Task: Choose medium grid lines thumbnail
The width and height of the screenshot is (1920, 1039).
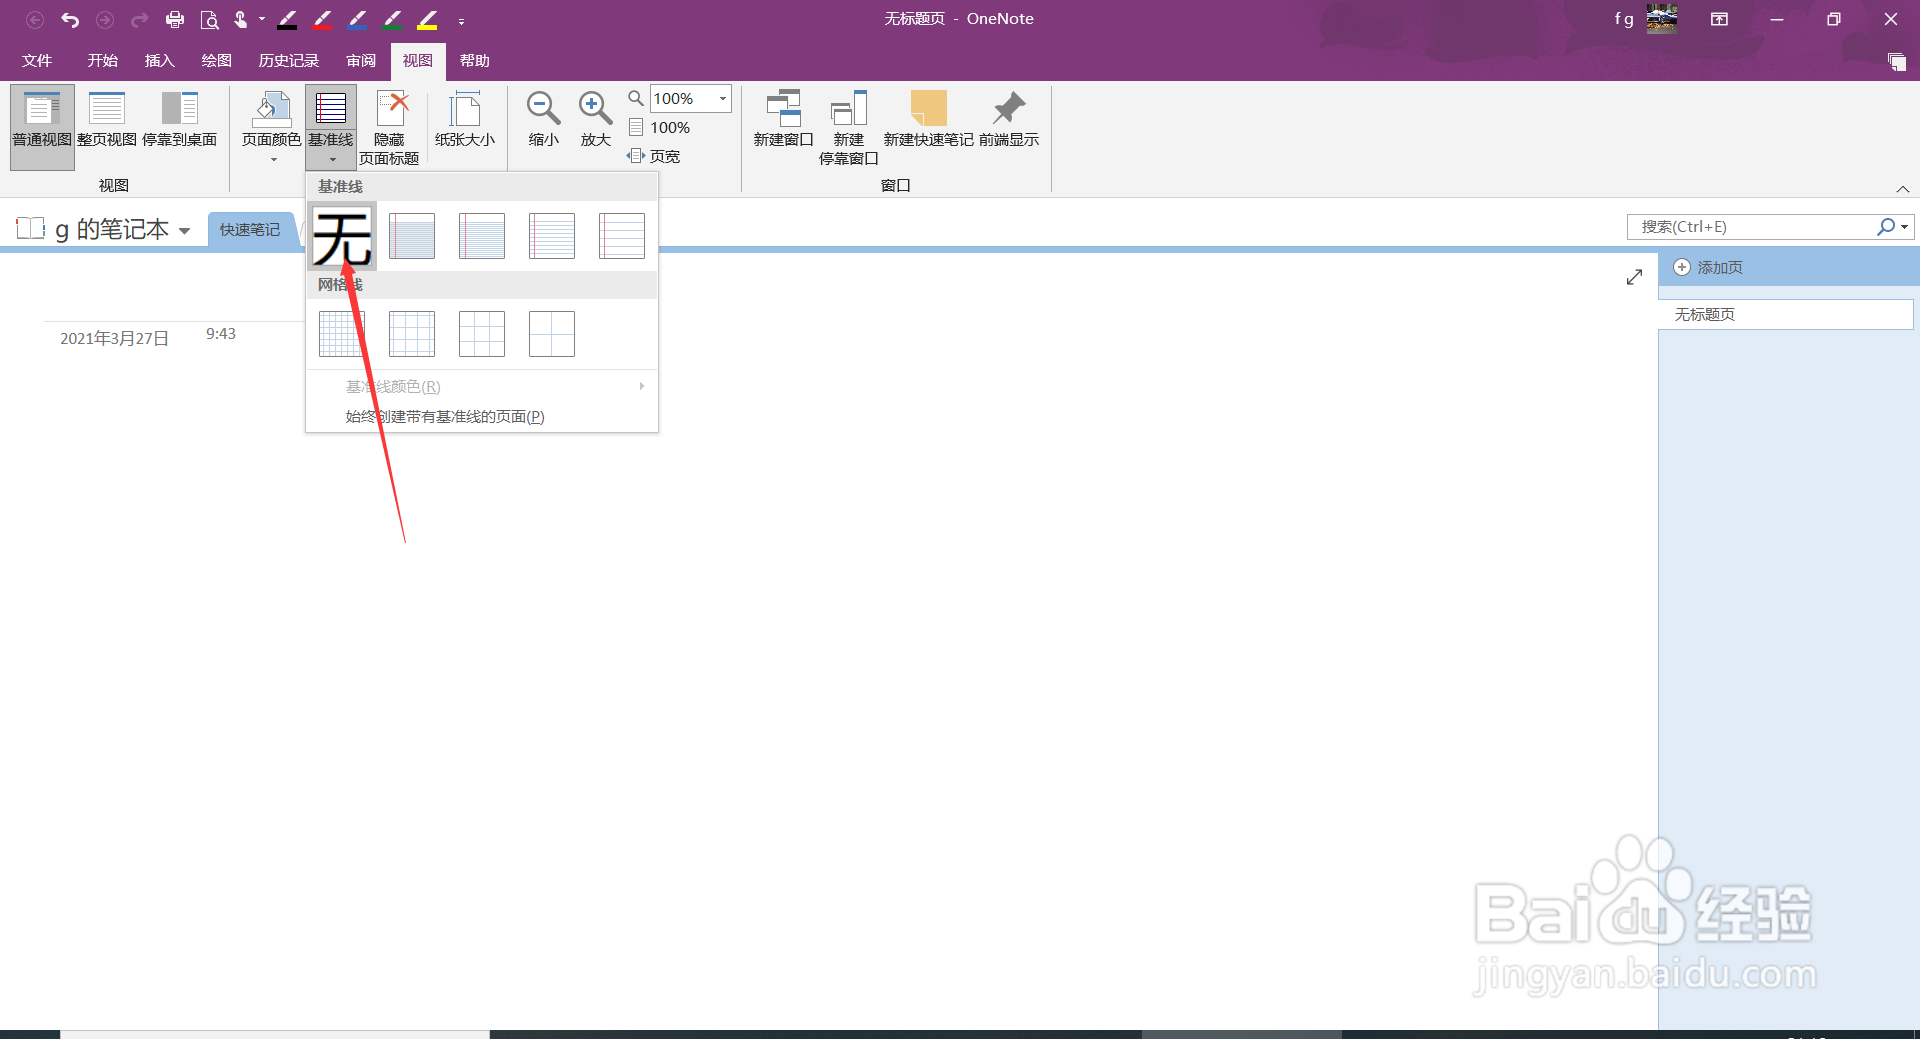Action: point(412,334)
